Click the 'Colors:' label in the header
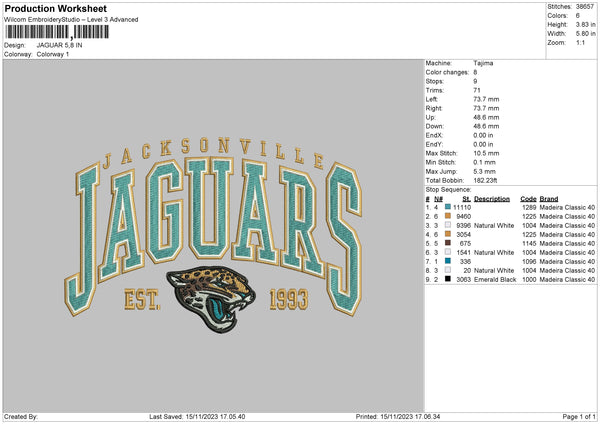 pos(557,16)
